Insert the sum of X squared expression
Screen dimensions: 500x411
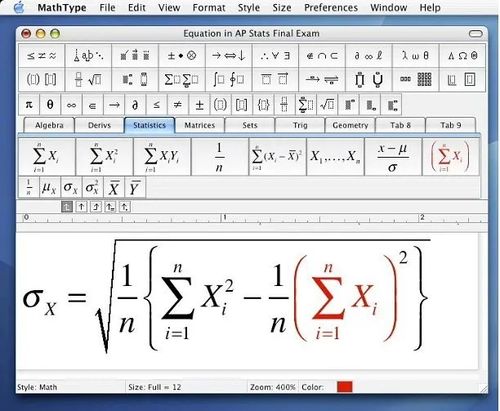click(x=104, y=157)
